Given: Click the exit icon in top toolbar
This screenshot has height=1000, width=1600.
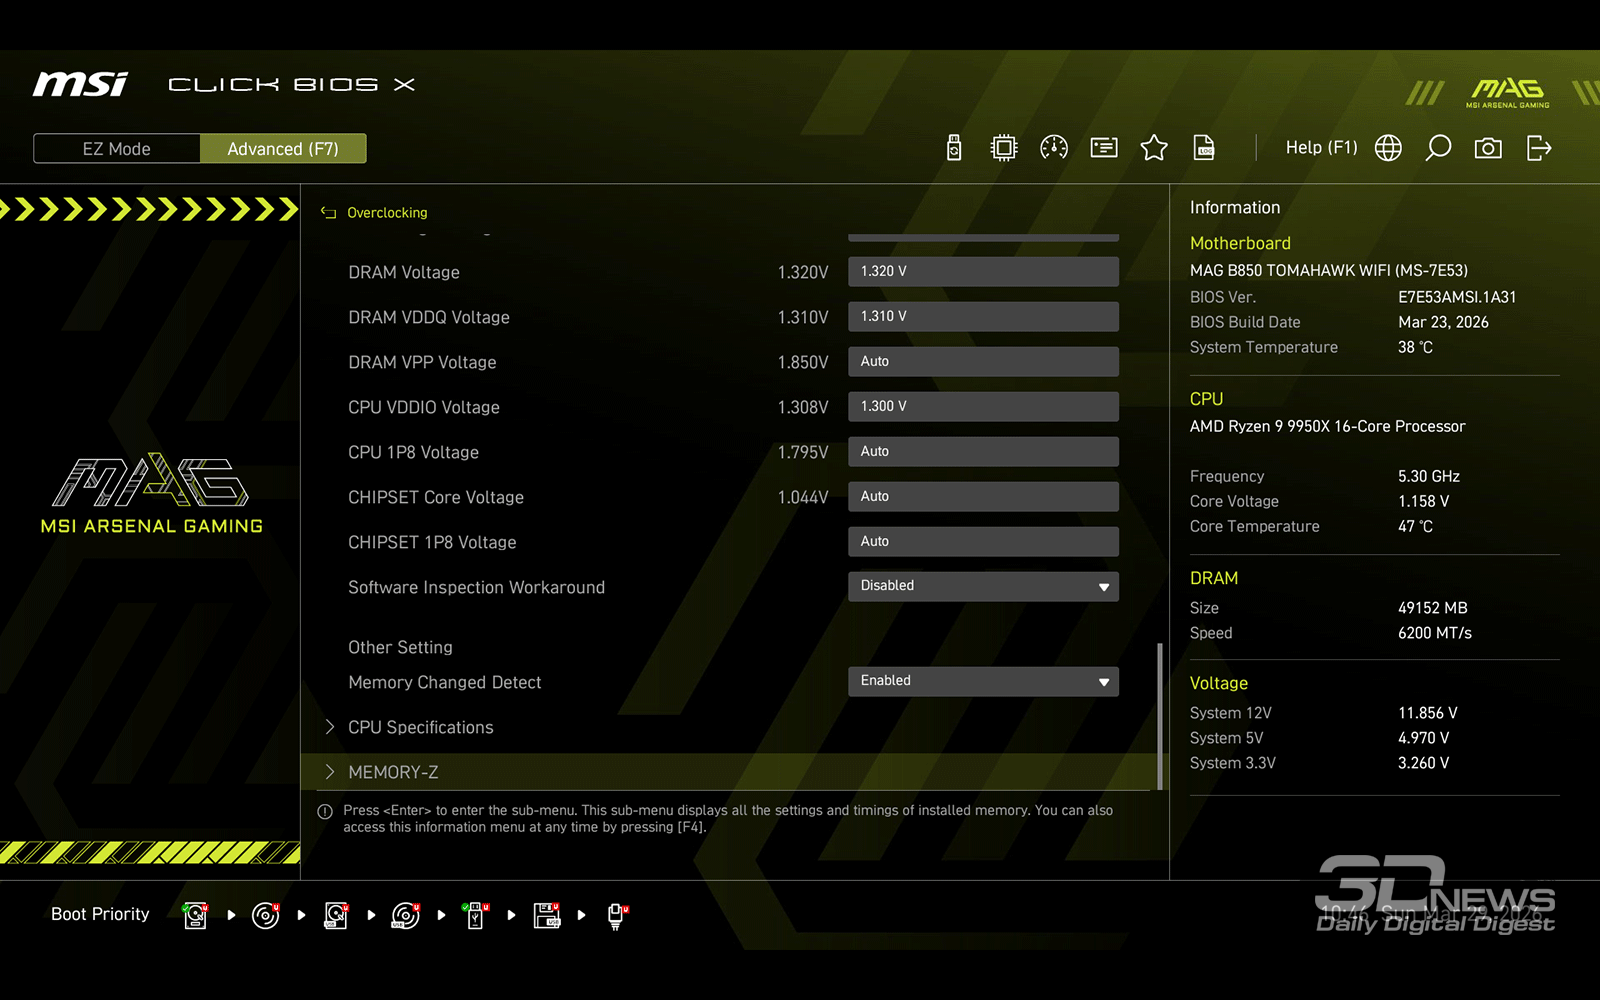Looking at the screenshot, I should (x=1539, y=148).
